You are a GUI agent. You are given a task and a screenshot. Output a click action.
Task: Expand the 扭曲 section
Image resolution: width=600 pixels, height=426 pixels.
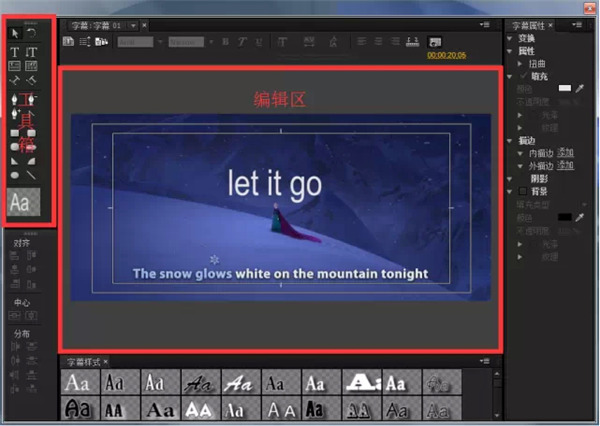[x=520, y=64]
